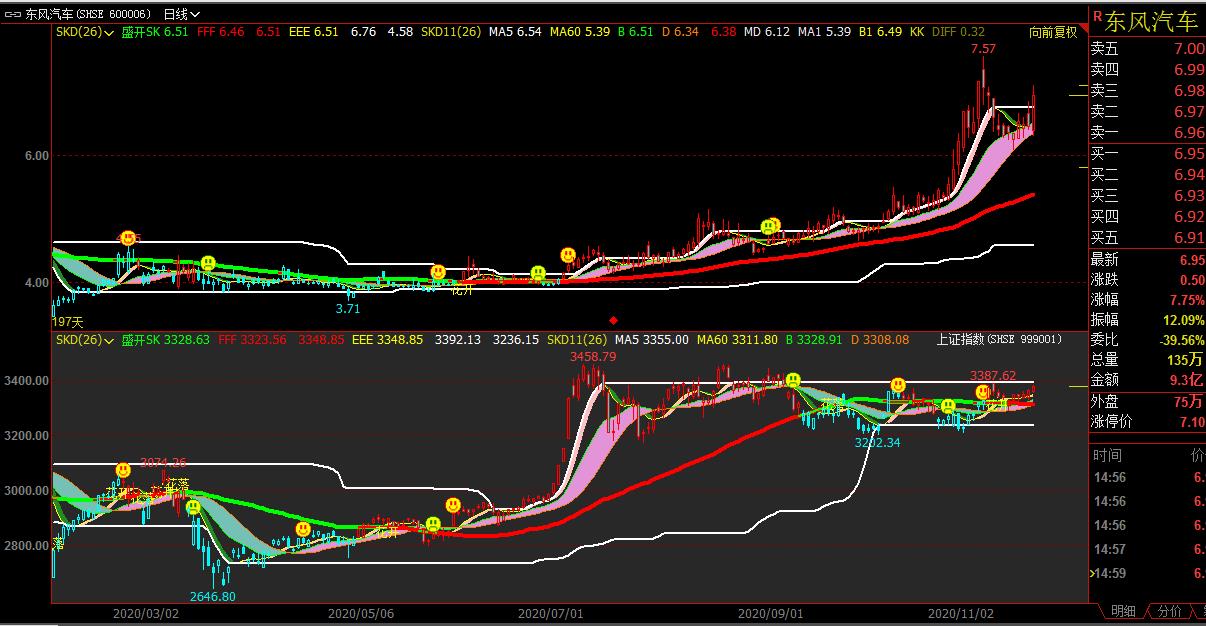Click the 2020/05/06 date axis label
Image resolution: width=1206 pixels, height=626 pixels.
(x=361, y=613)
